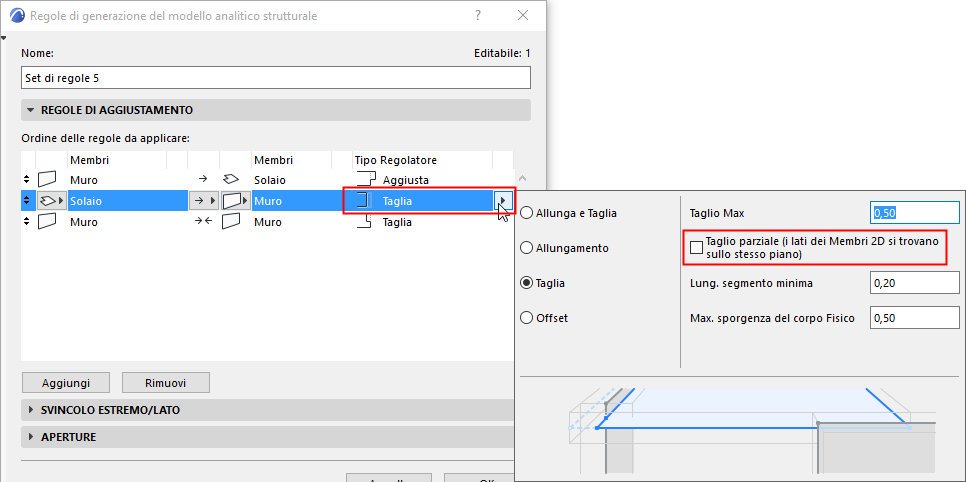Screen dimensions: 966x482
Task: Click the Rimuovi button
Action: click(x=166, y=383)
